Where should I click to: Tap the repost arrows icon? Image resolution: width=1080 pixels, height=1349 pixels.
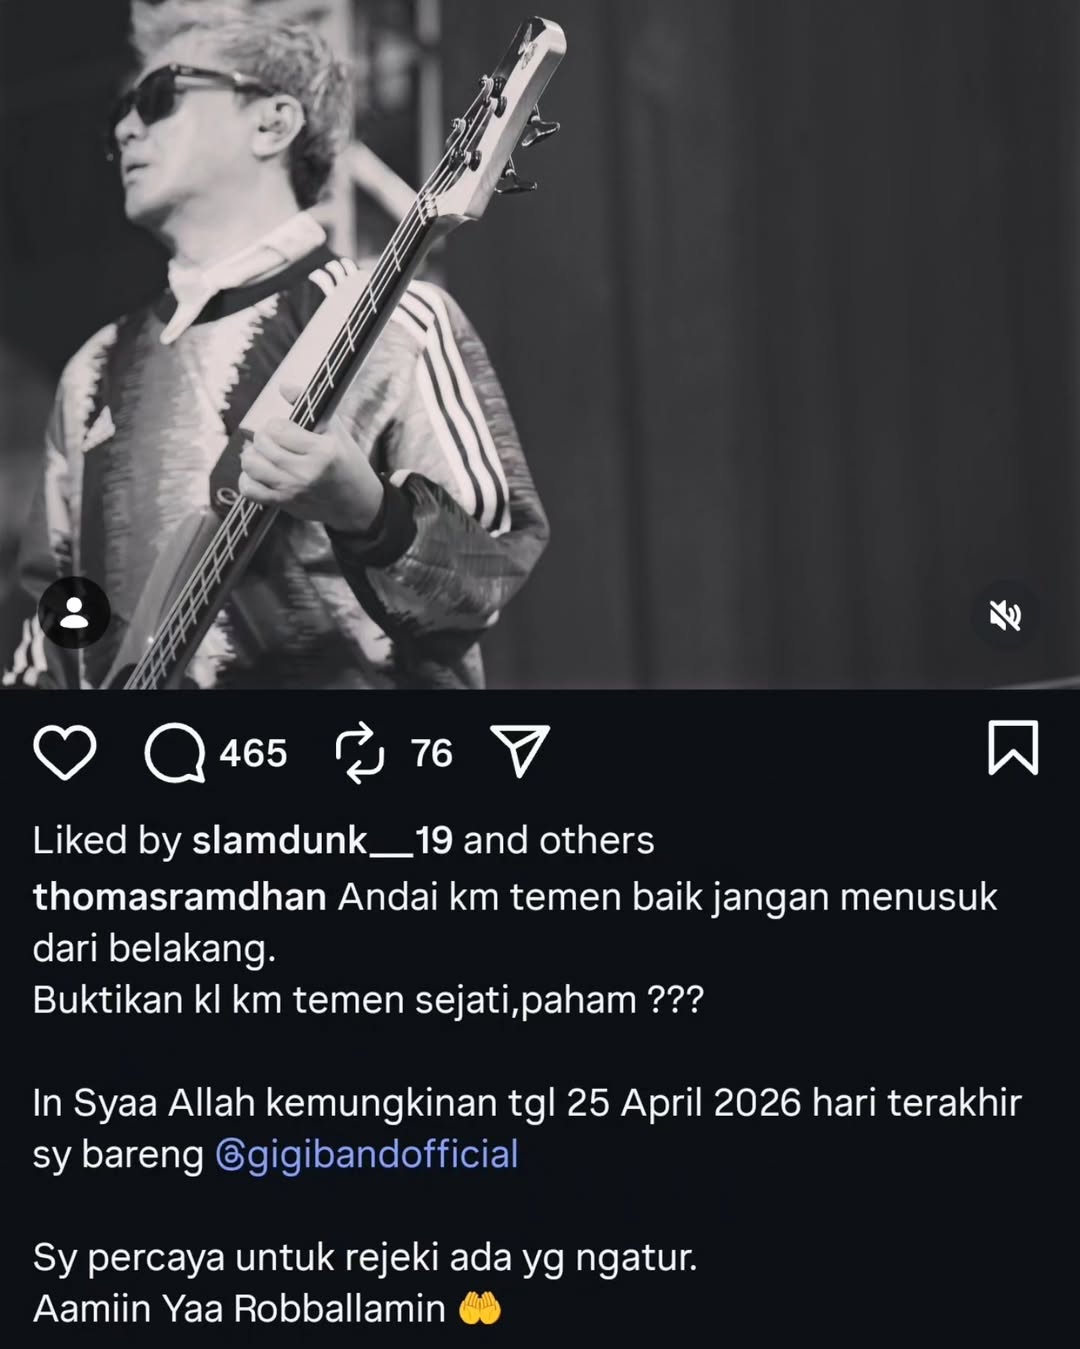[x=360, y=752]
